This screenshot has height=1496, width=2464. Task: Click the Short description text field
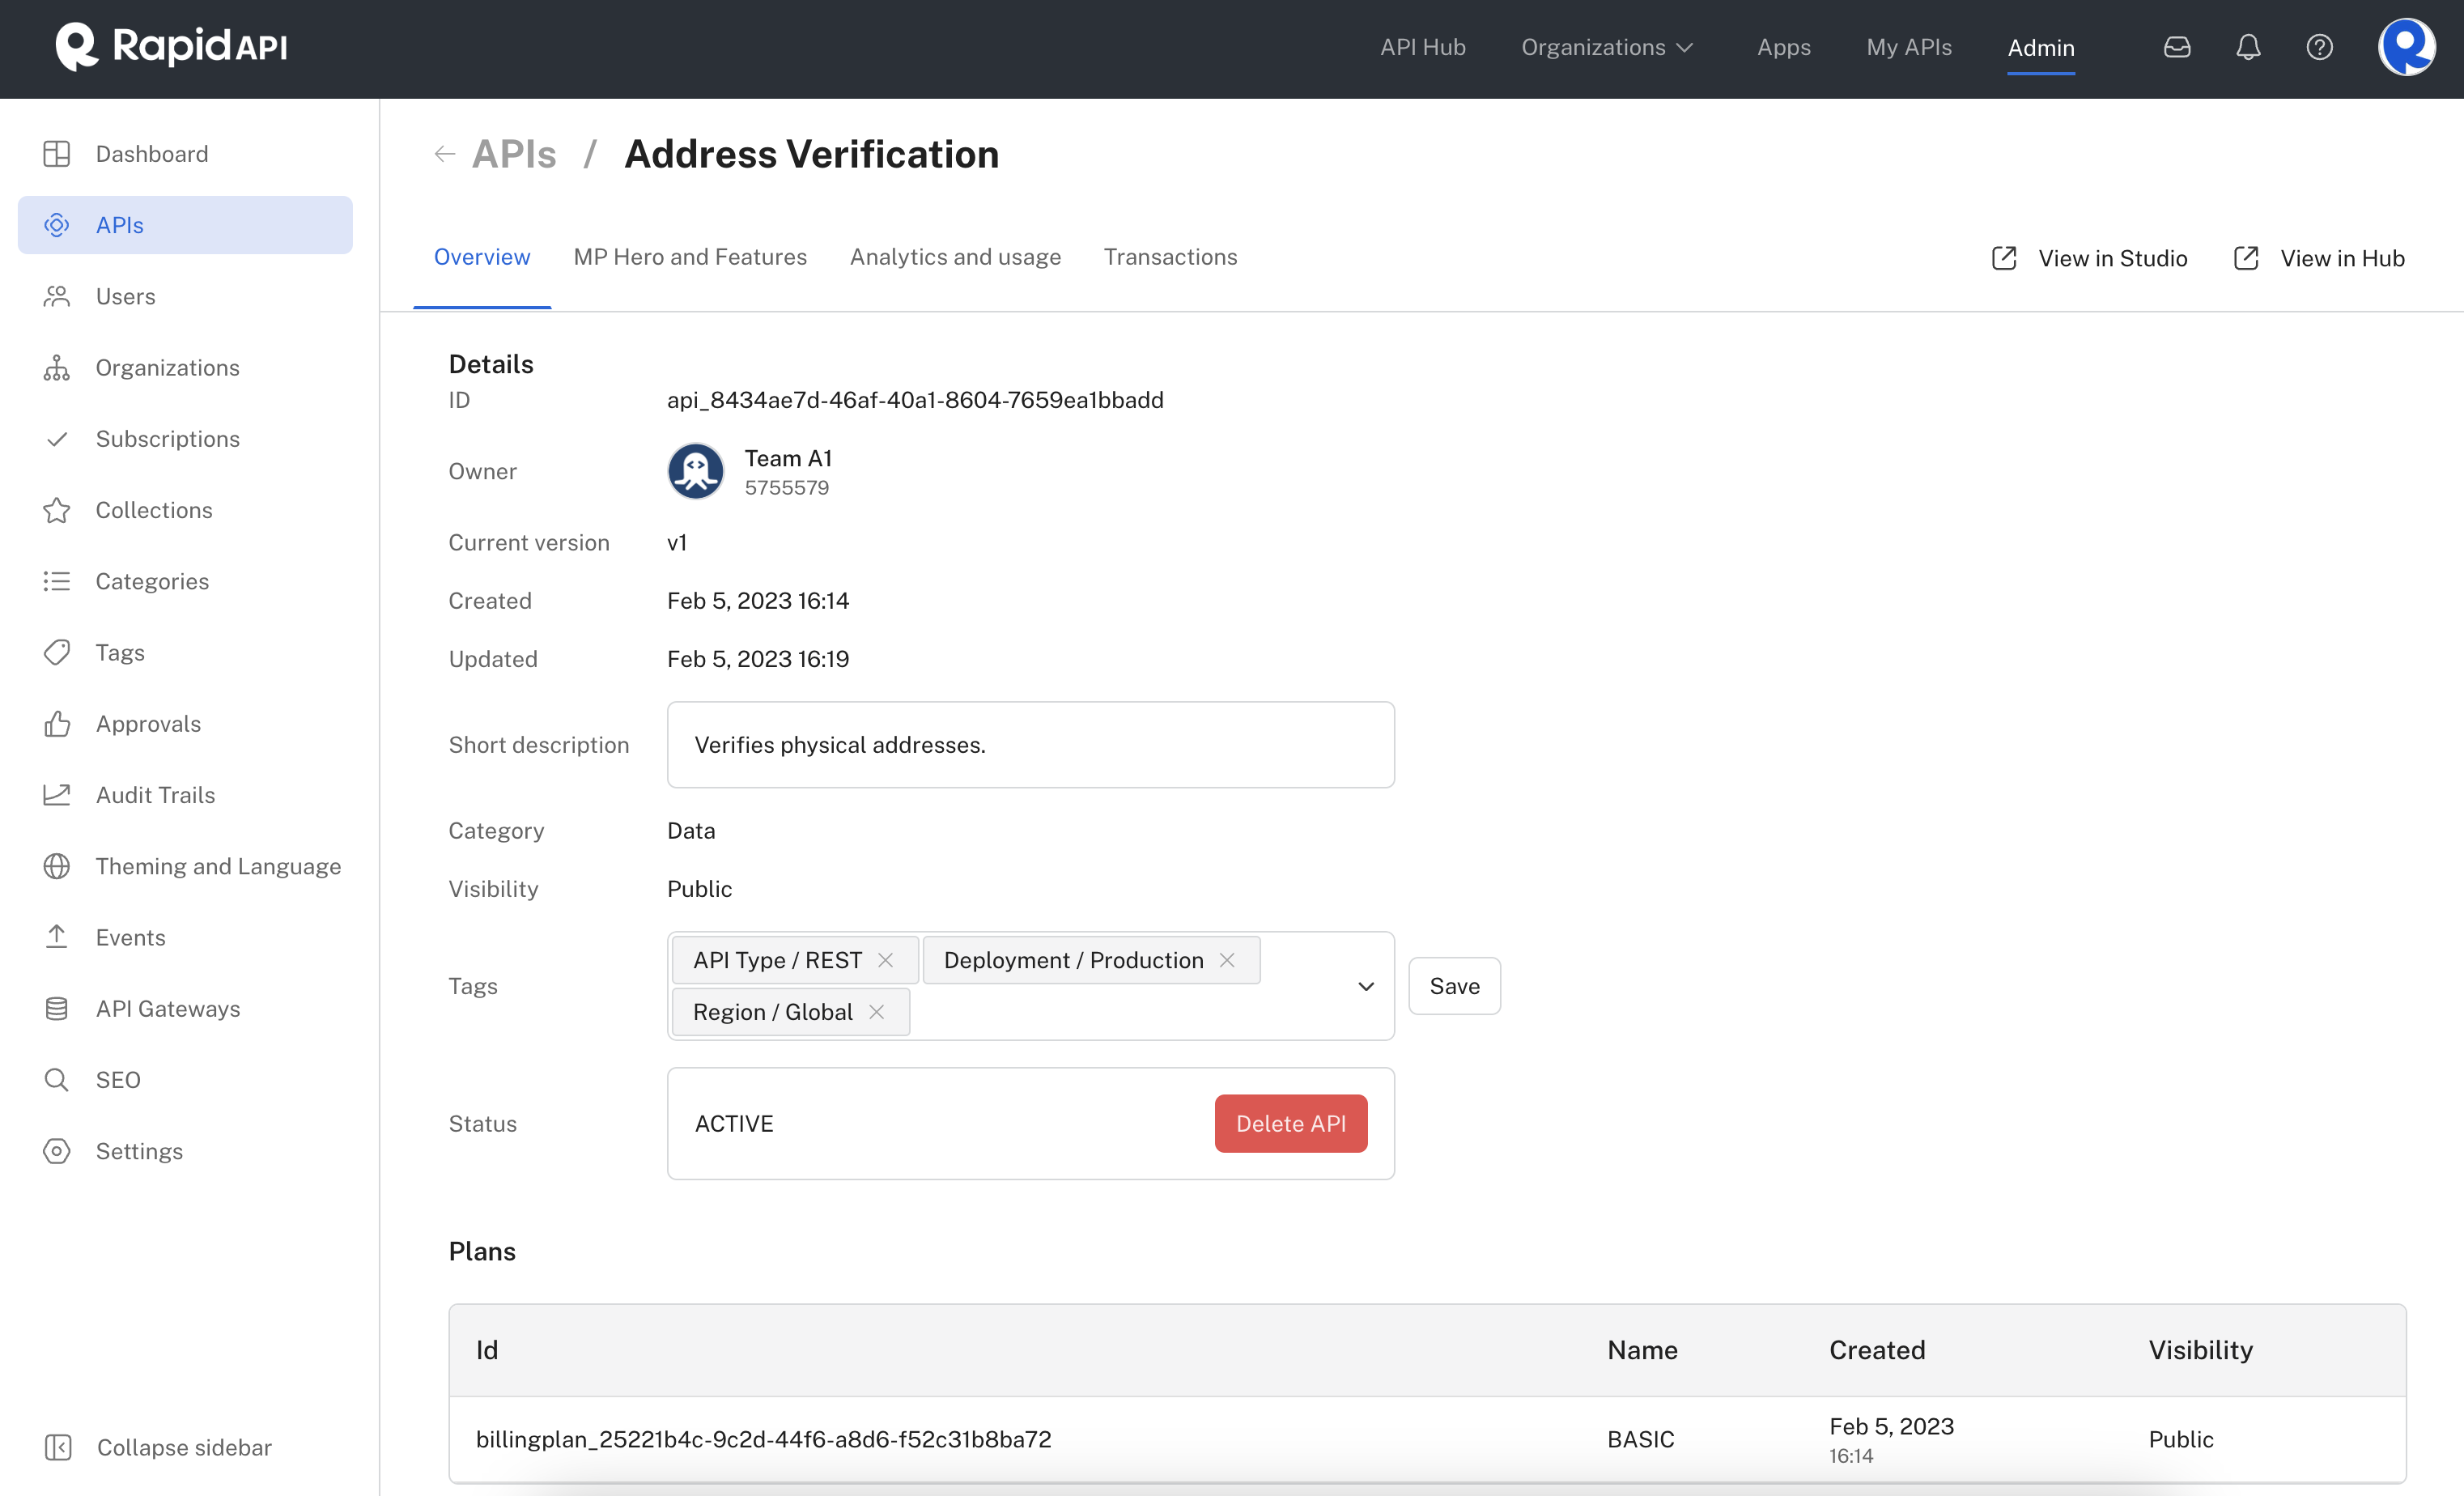pyautogui.click(x=1030, y=745)
